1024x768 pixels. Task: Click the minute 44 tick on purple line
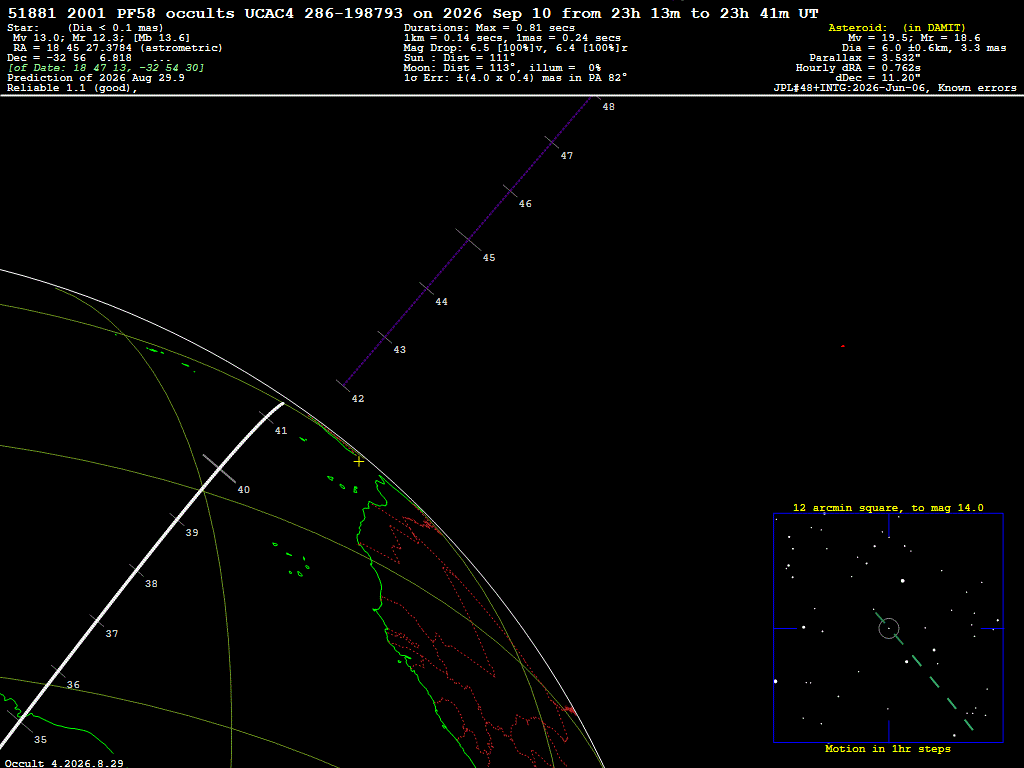pyautogui.click(x=426, y=288)
